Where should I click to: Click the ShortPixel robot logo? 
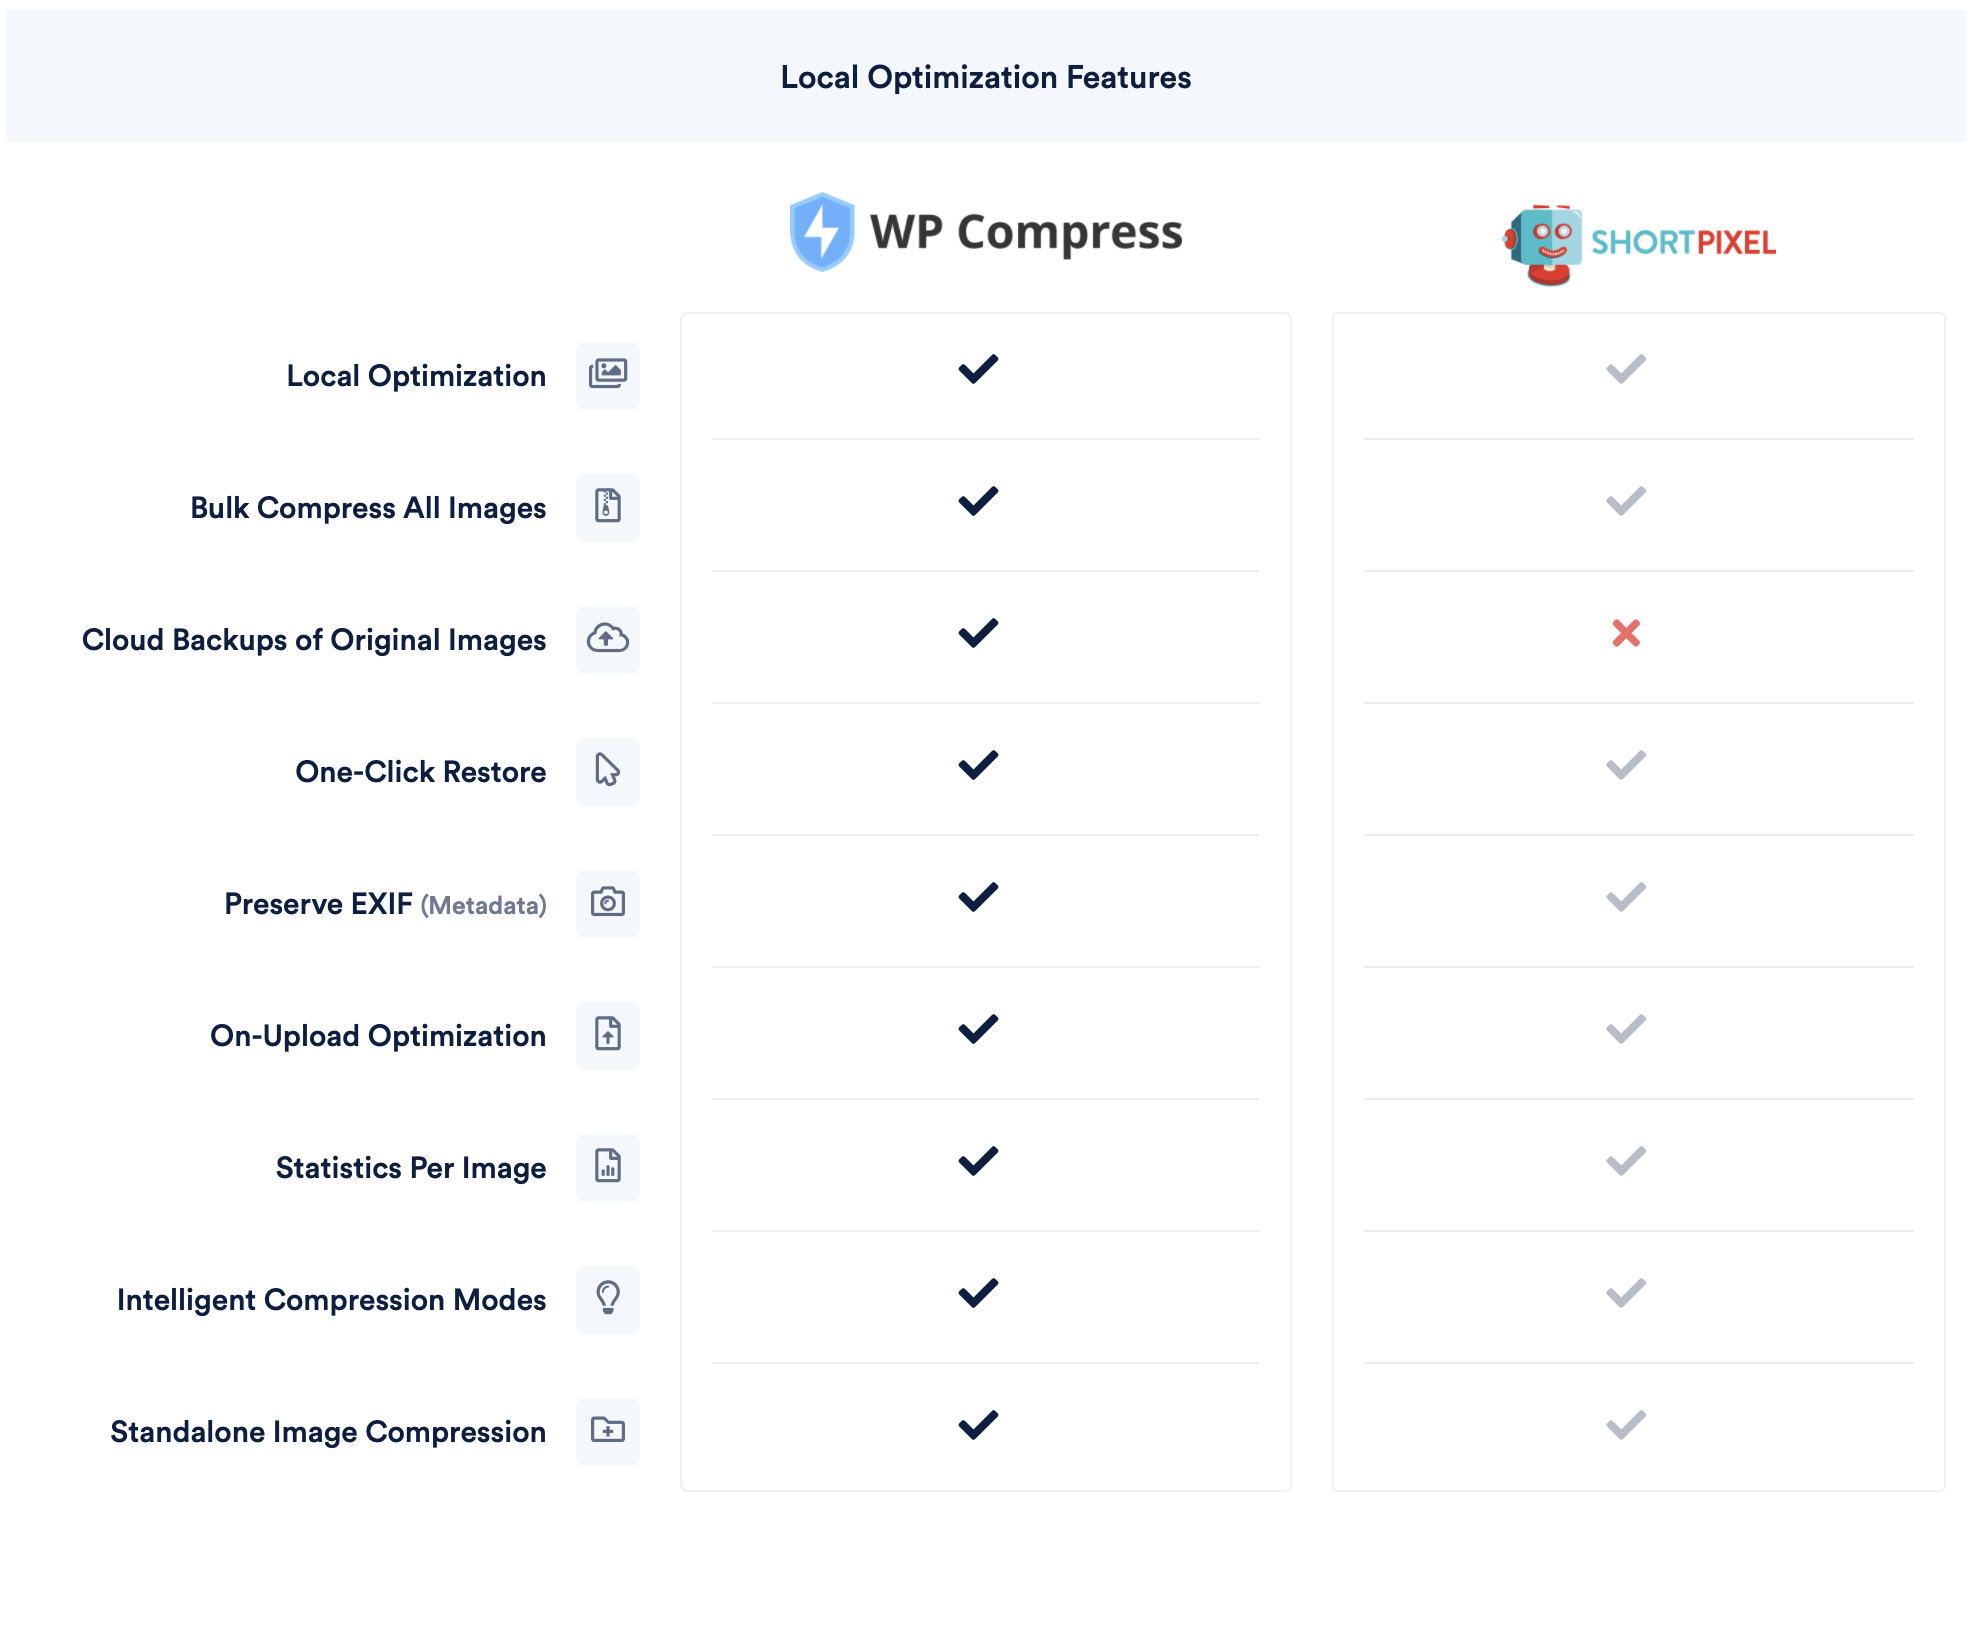point(1545,244)
